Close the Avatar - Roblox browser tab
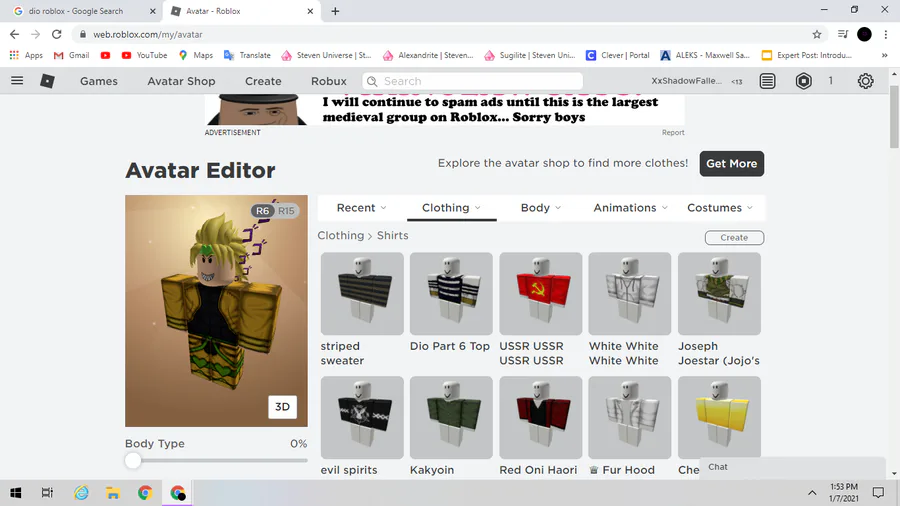This screenshot has width=900, height=506. [310, 11]
